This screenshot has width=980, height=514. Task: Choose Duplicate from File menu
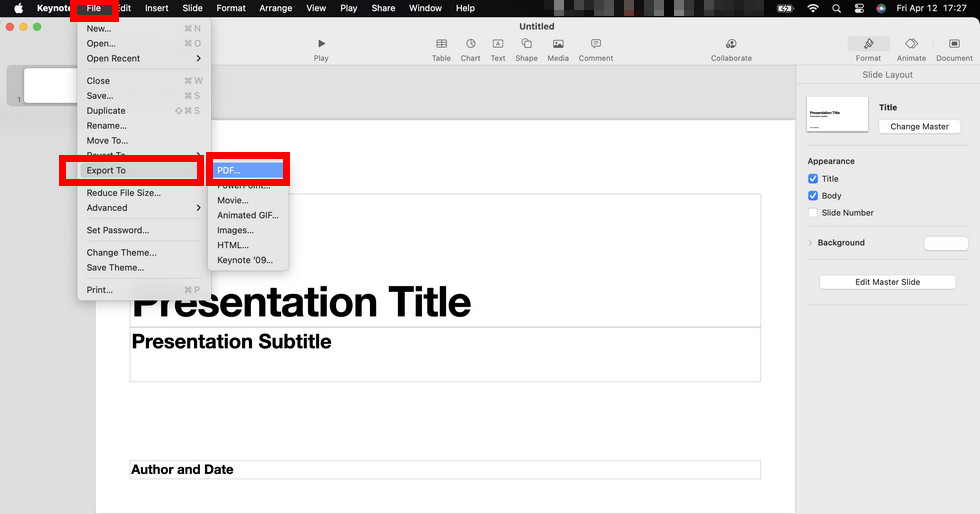pos(143,111)
